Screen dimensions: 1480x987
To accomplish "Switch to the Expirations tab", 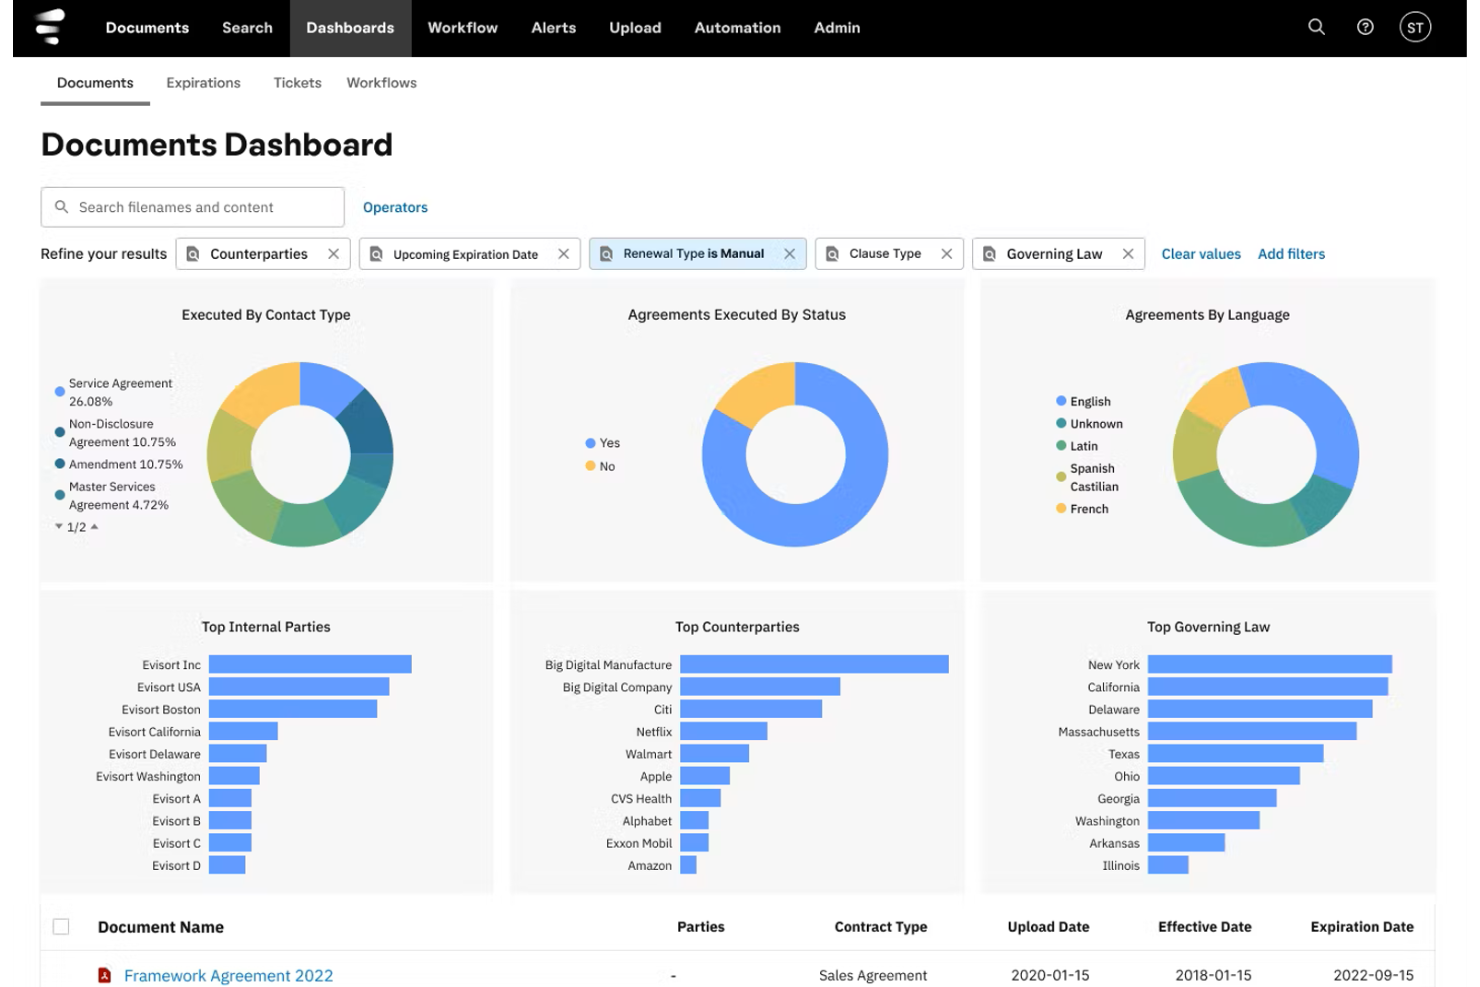I will 203,83.
